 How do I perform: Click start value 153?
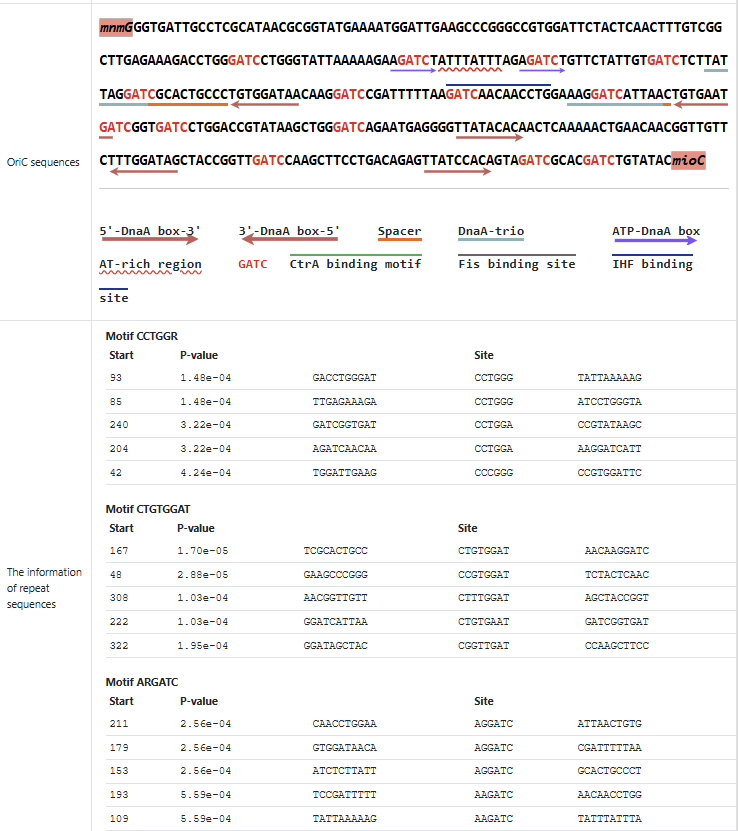(x=119, y=771)
